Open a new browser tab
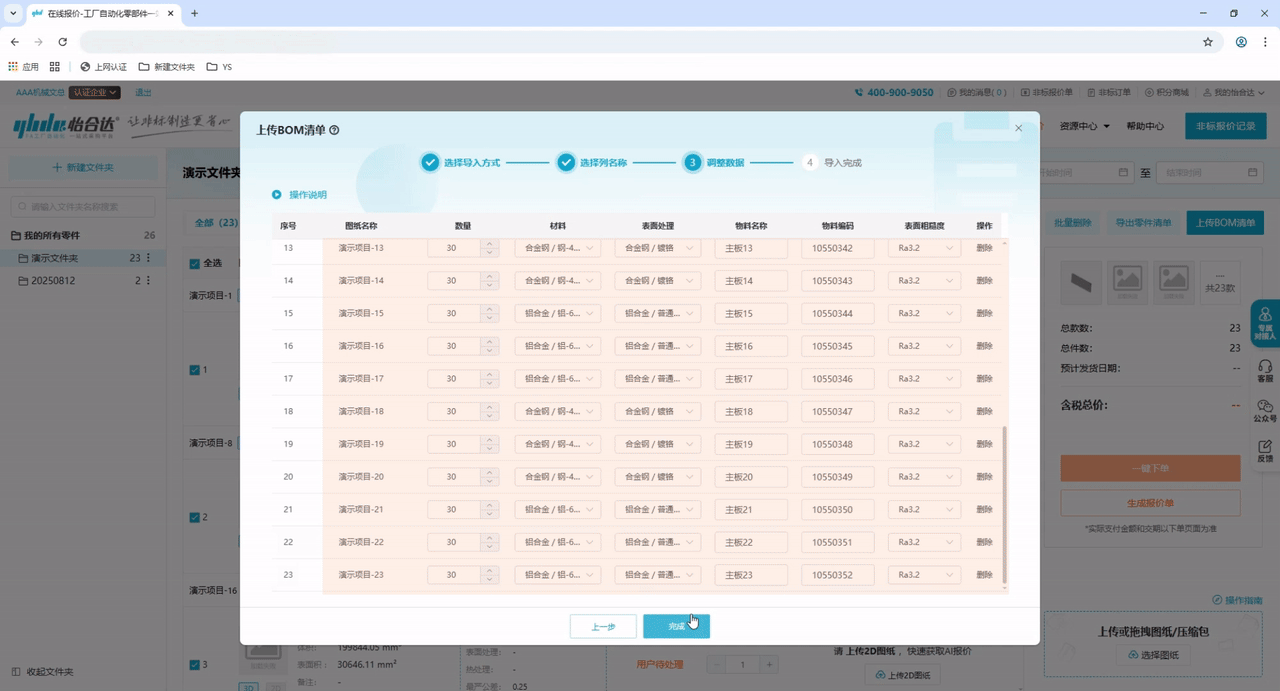The image size is (1280, 691). point(194,13)
